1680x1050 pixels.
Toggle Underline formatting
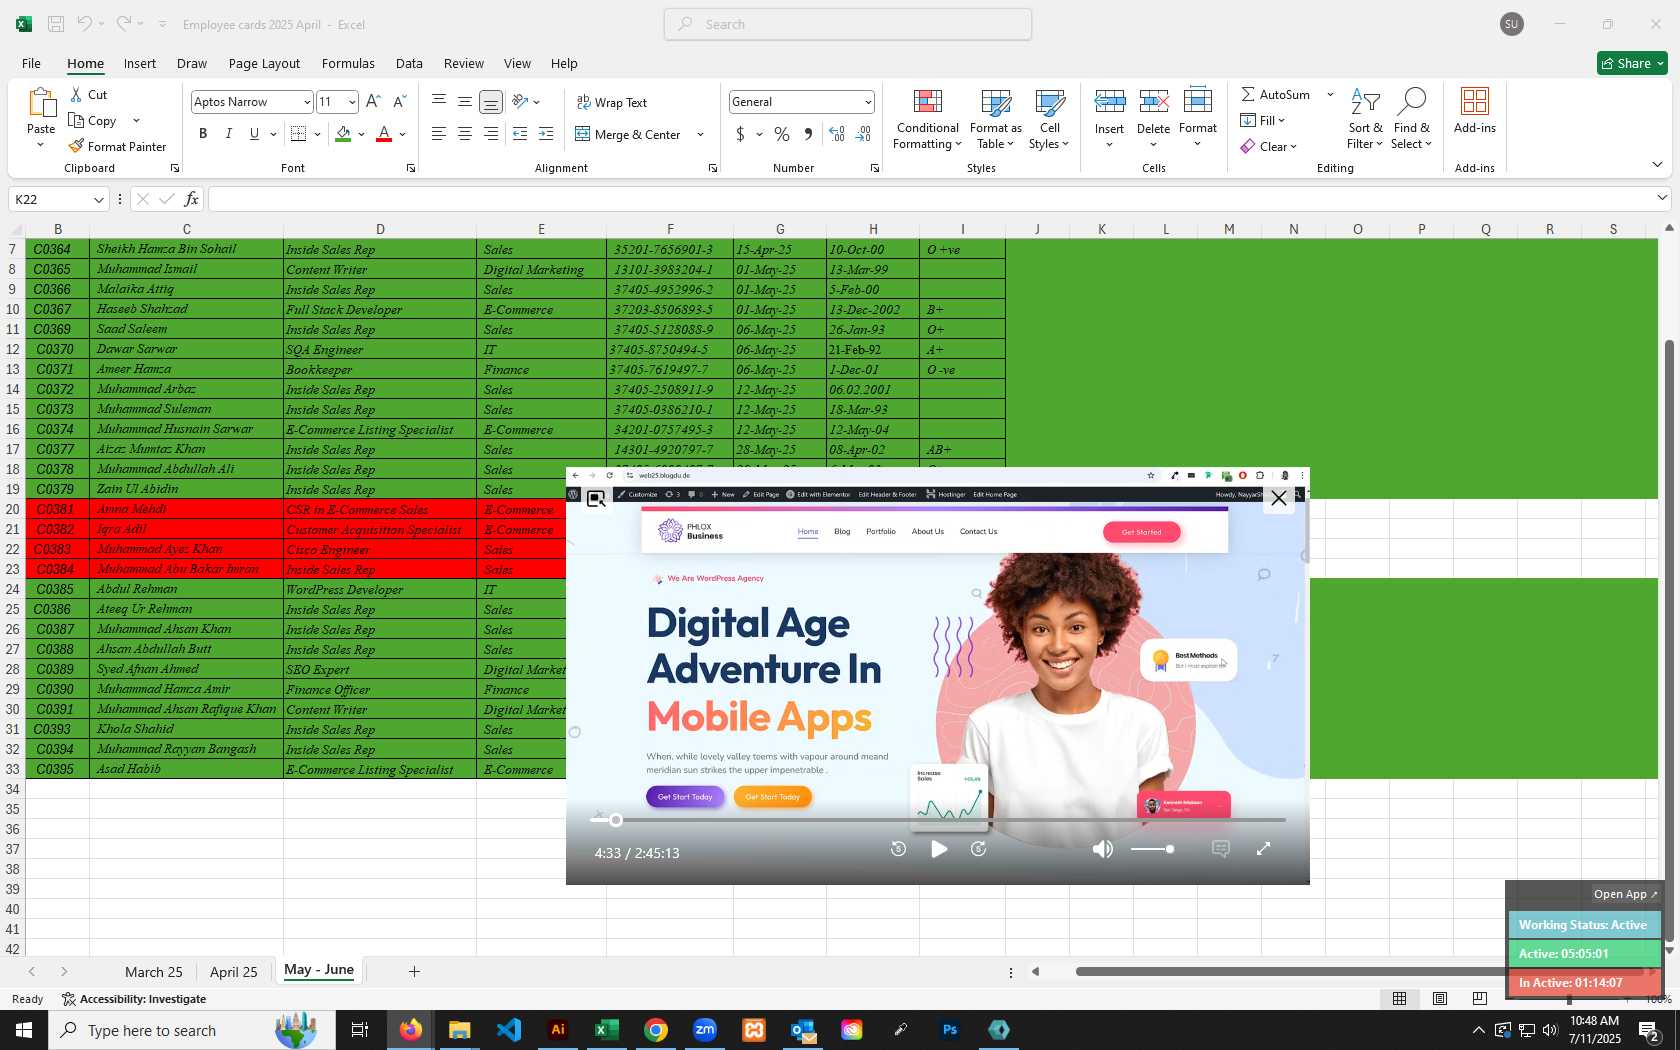click(254, 134)
